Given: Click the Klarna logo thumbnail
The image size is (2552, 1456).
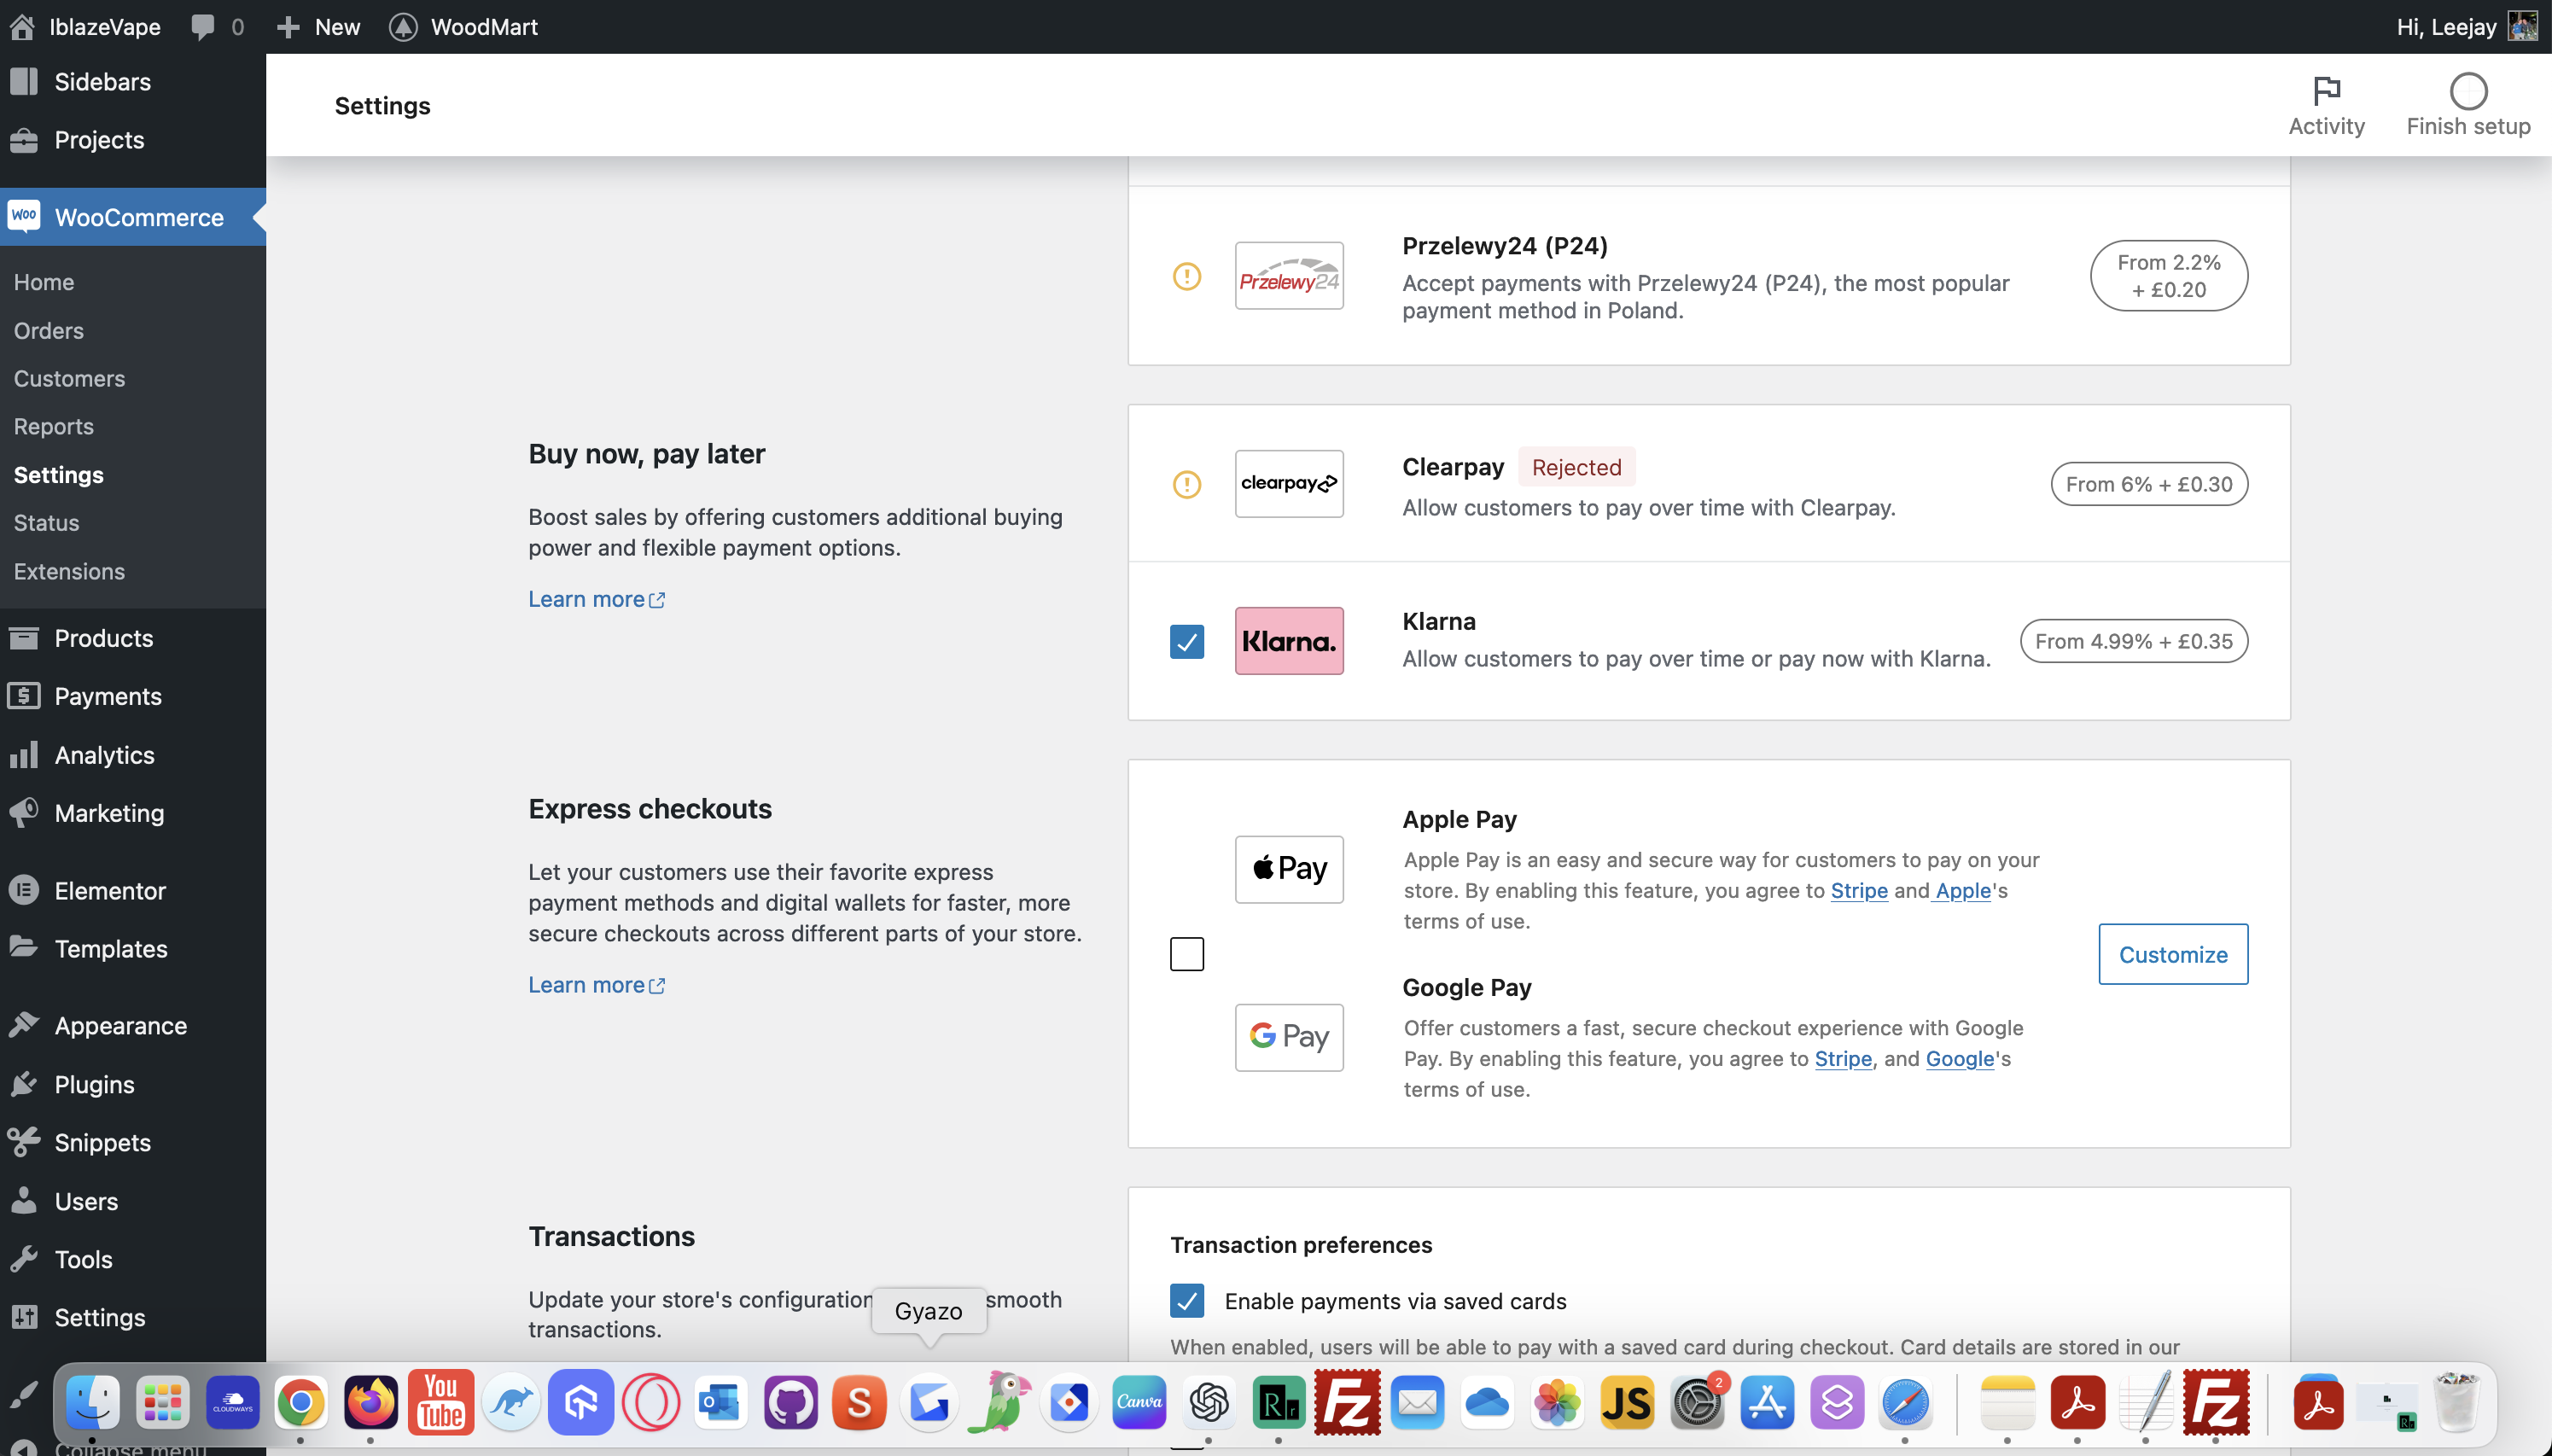Looking at the screenshot, I should tap(1288, 641).
